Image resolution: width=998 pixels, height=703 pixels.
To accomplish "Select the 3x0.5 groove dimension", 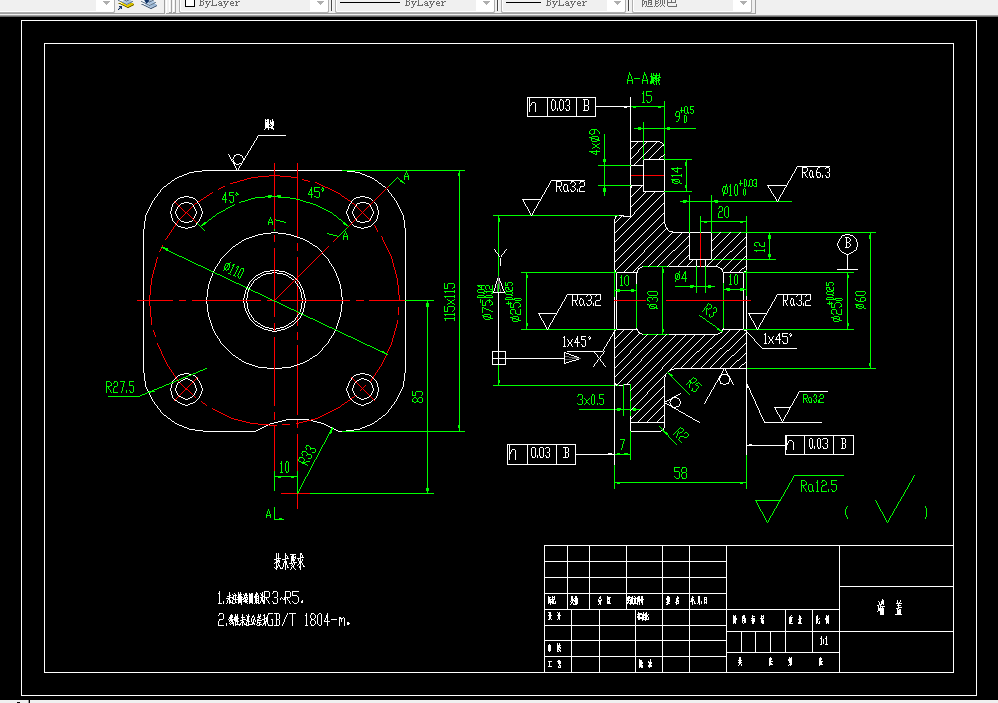I will (591, 400).
